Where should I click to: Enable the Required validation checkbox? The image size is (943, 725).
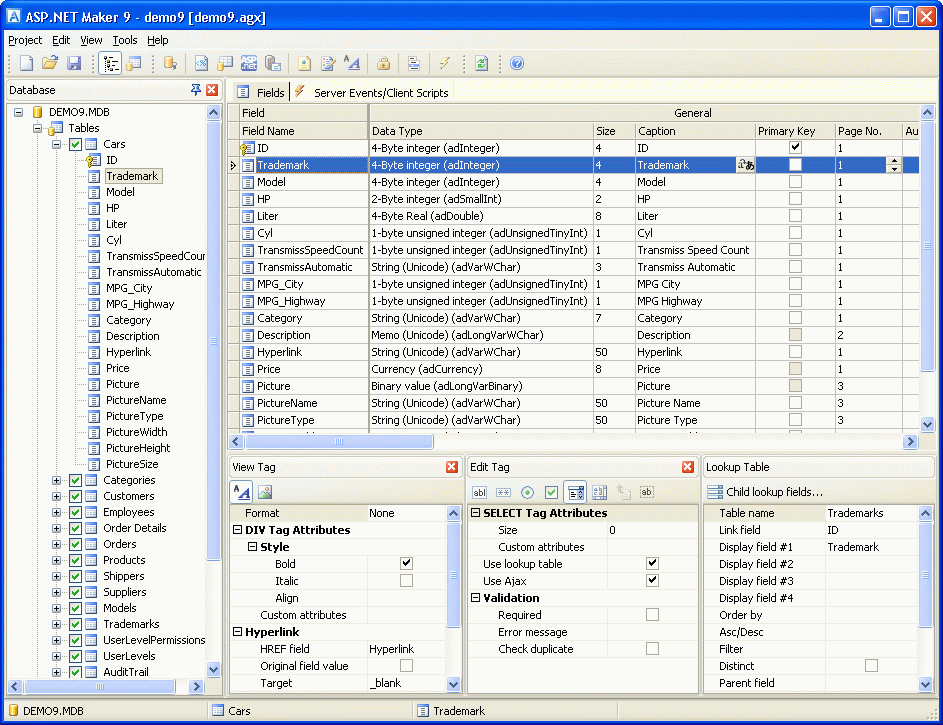click(x=652, y=614)
